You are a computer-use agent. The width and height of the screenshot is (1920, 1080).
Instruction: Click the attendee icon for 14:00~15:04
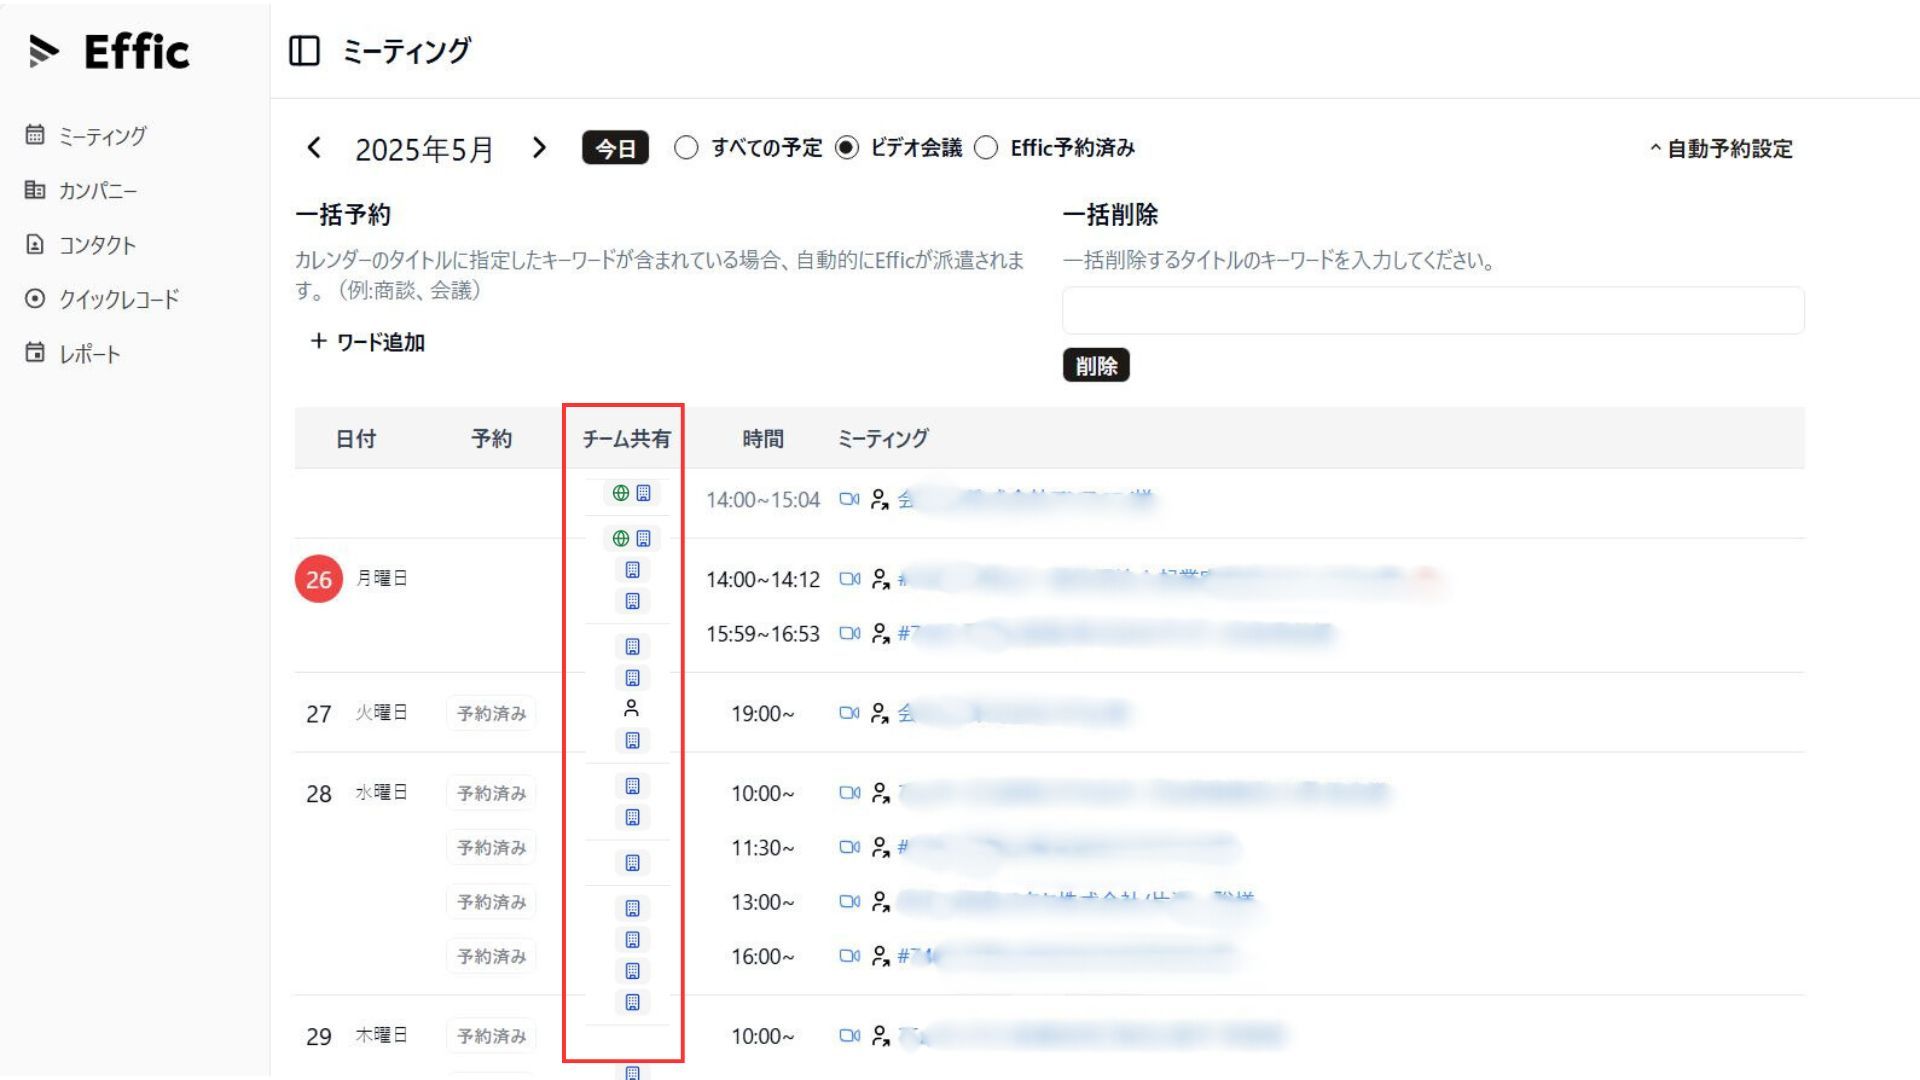(880, 499)
